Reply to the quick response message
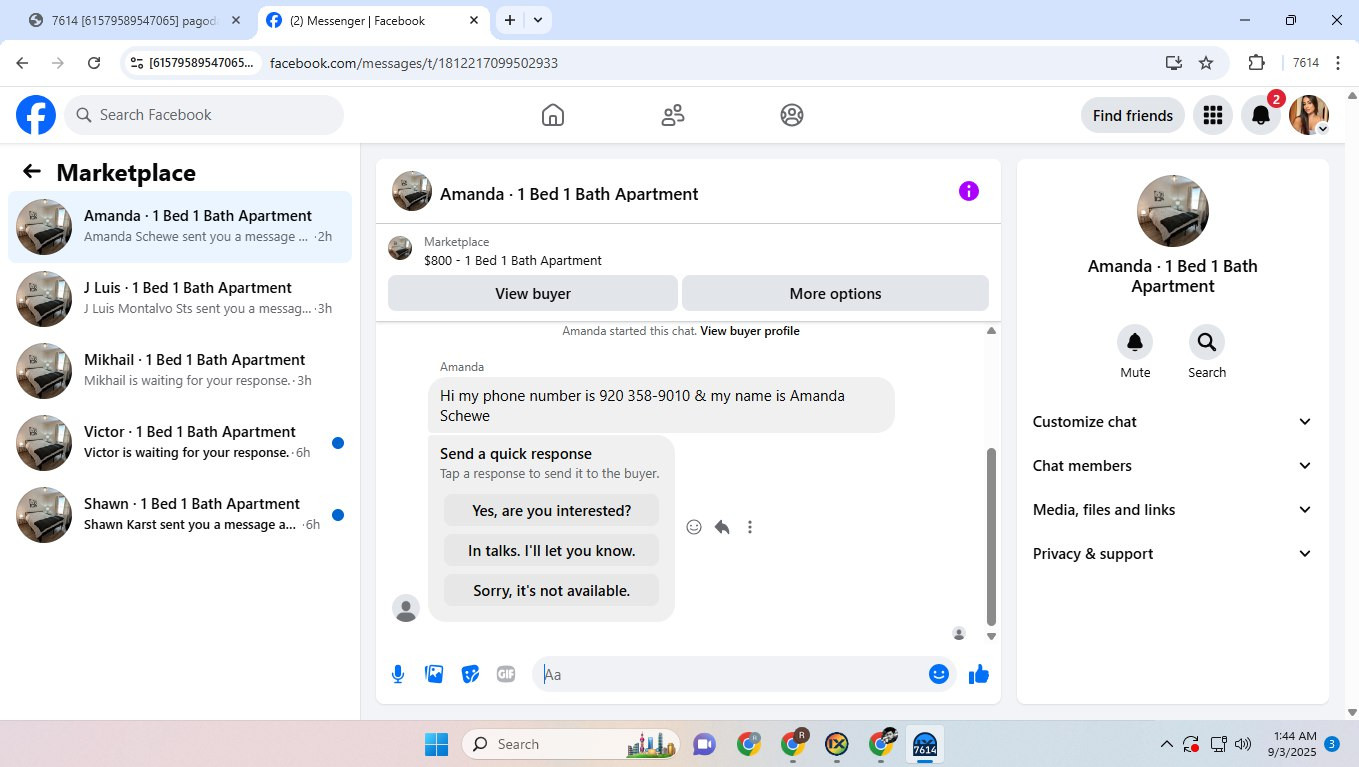Screen dimensions: 1359x767 (x=722, y=527)
